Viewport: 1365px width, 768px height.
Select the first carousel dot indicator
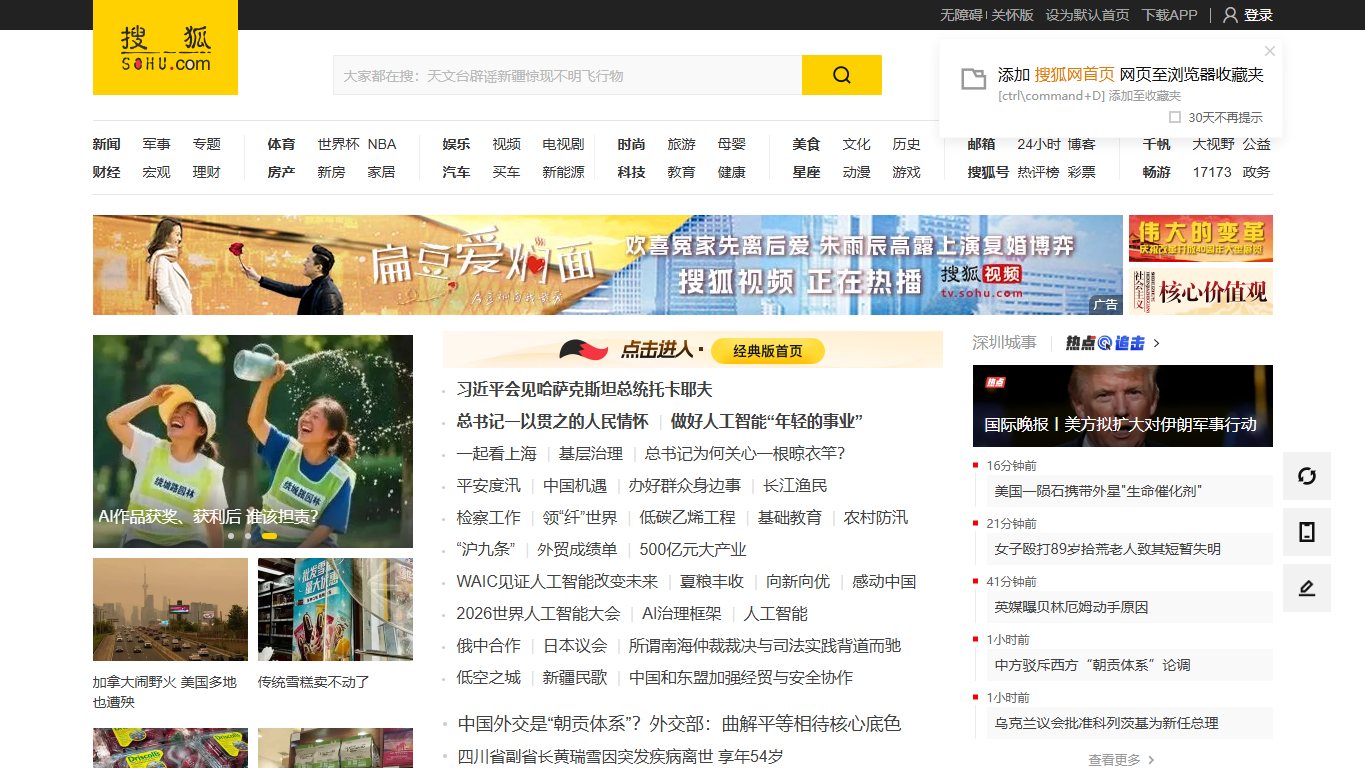point(231,536)
